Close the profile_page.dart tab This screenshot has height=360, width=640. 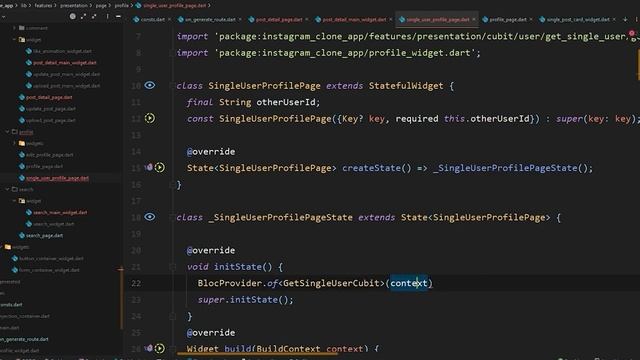pos(531,19)
